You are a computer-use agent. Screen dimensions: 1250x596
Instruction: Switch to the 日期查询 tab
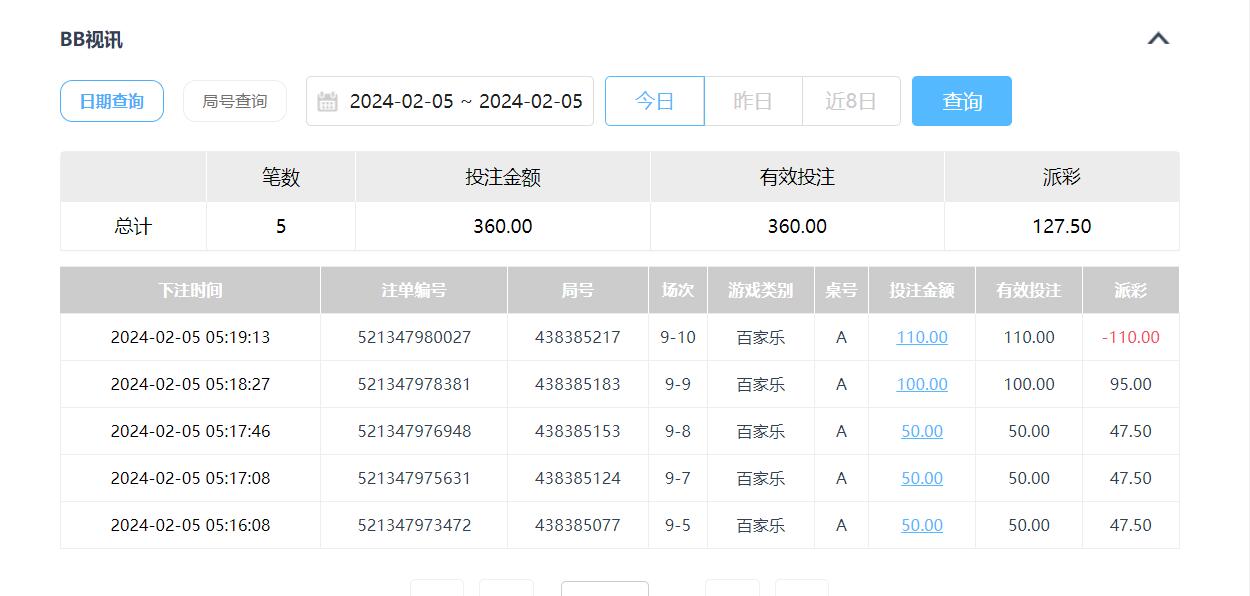coord(112,101)
